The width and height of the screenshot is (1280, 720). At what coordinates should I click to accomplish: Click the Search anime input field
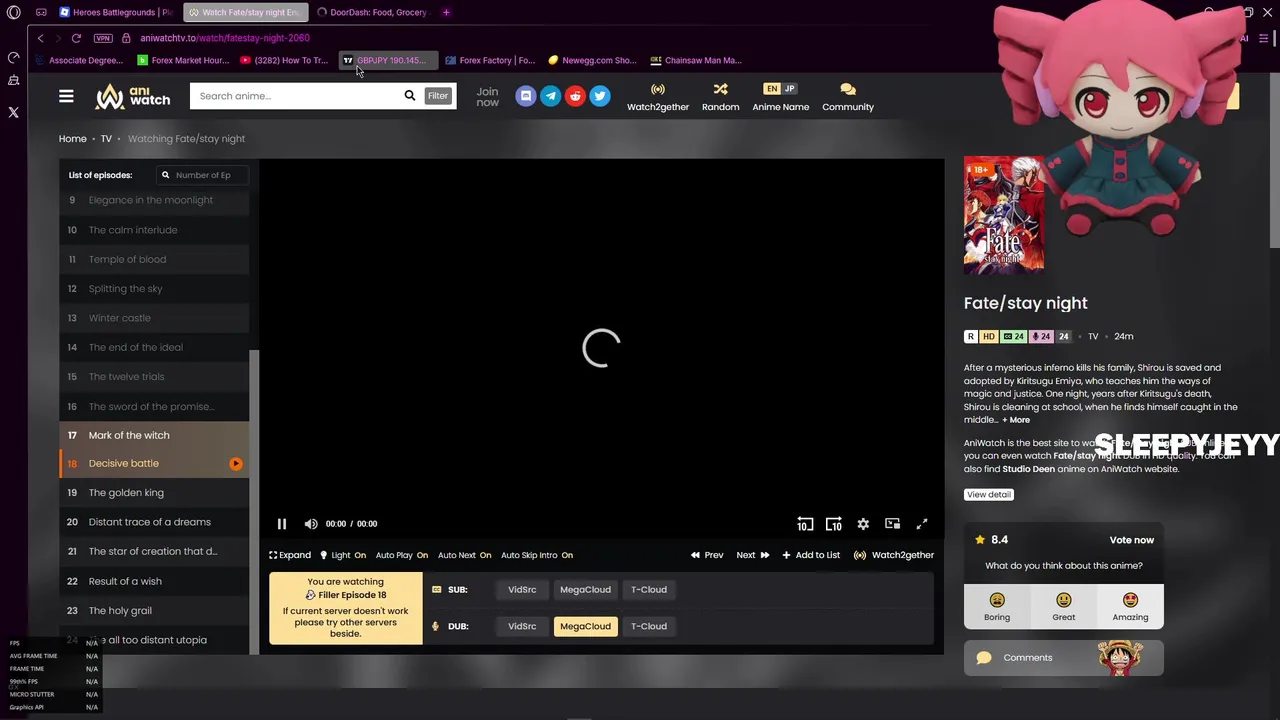(295, 96)
